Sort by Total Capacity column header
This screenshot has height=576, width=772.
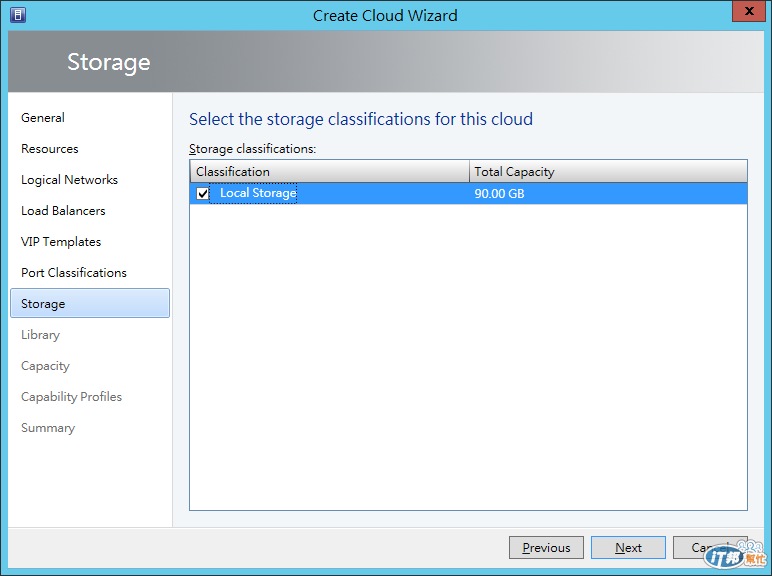pos(608,172)
